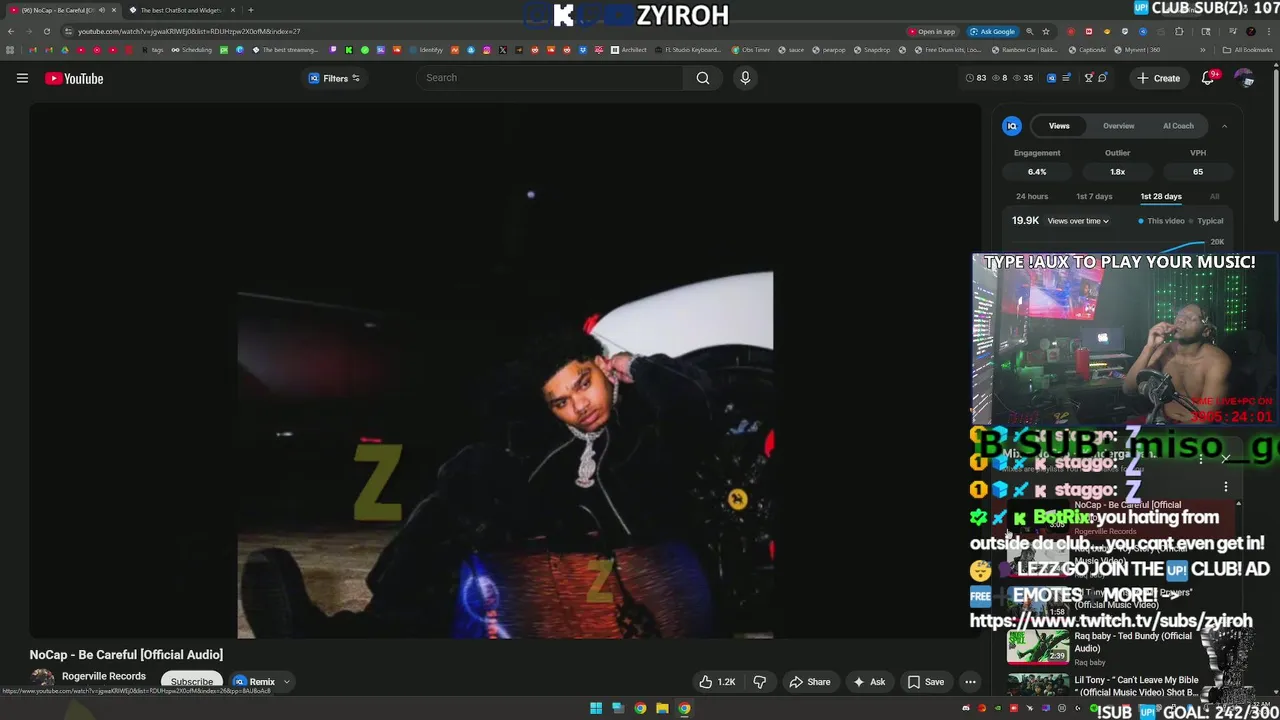Switch to The best ChatBot and Widgets tab
The image size is (1280, 720).
click(x=181, y=10)
